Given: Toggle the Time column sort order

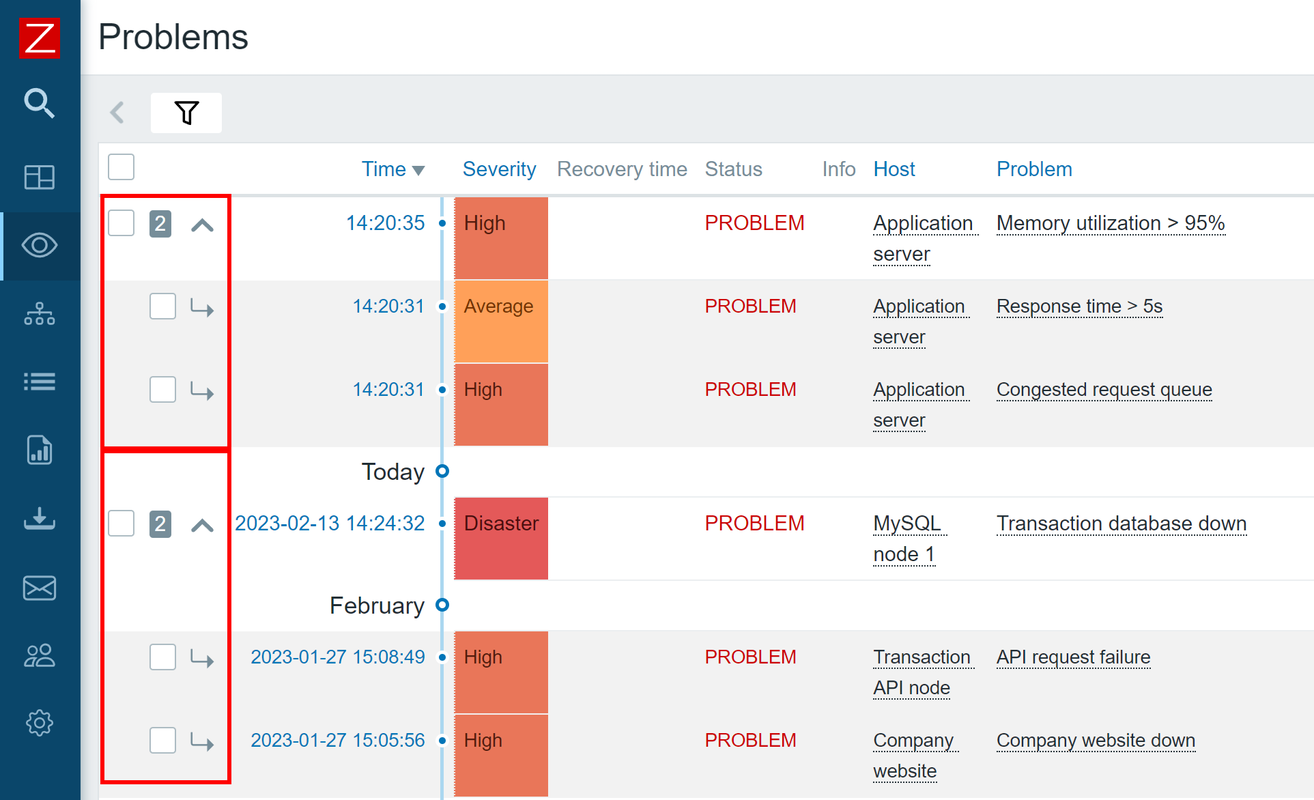Looking at the screenshot, I should coord(385,169).
